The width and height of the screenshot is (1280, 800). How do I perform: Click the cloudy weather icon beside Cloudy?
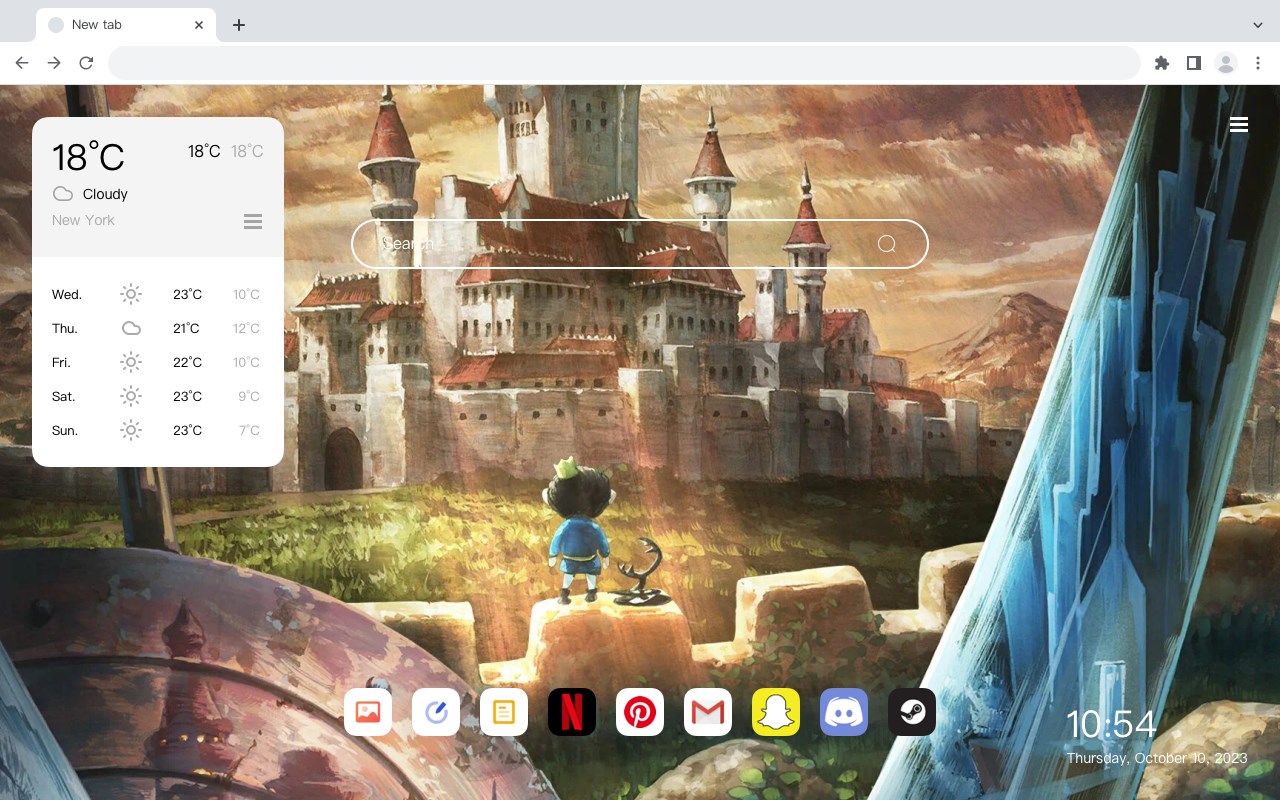pos(63,194)
